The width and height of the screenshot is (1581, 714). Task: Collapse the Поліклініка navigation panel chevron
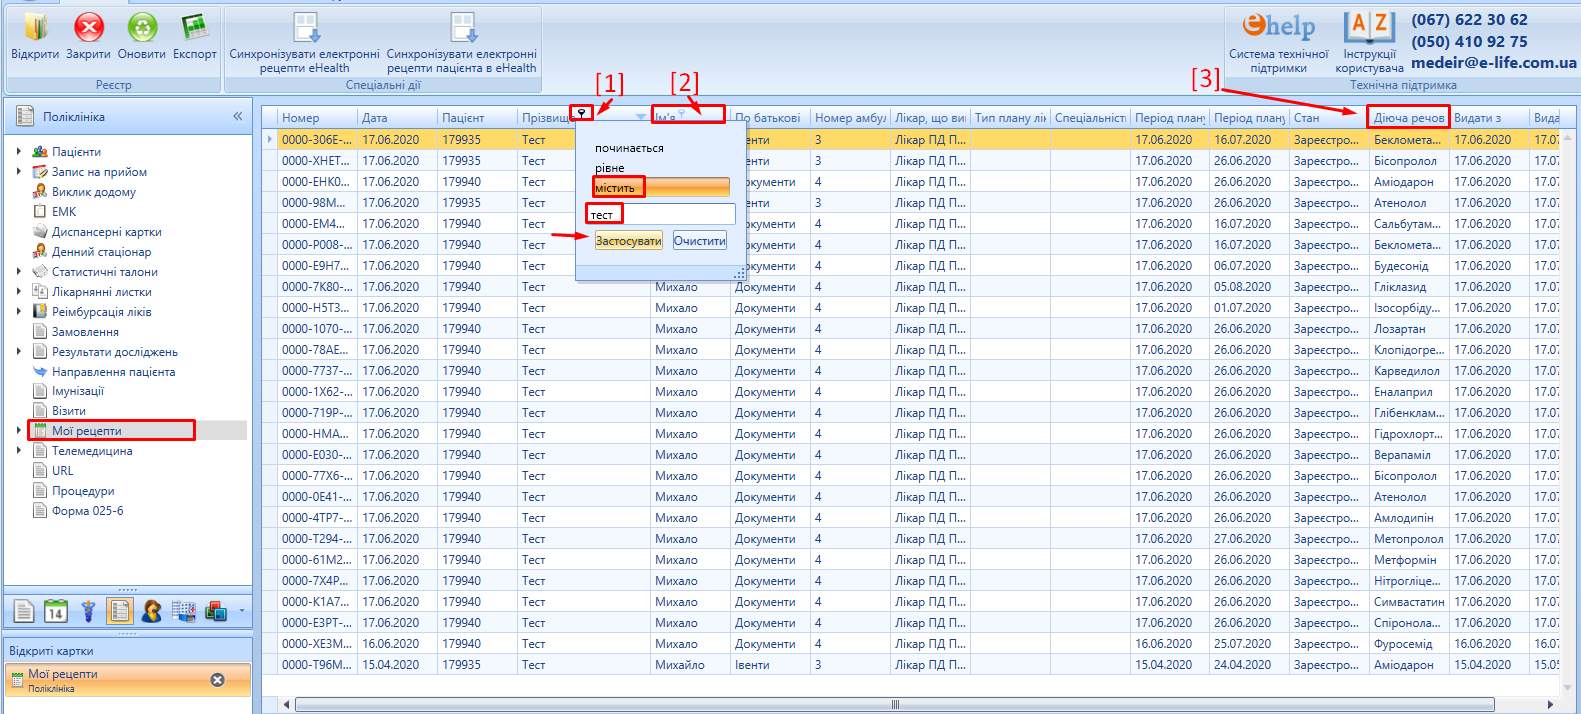coord(238,116)
